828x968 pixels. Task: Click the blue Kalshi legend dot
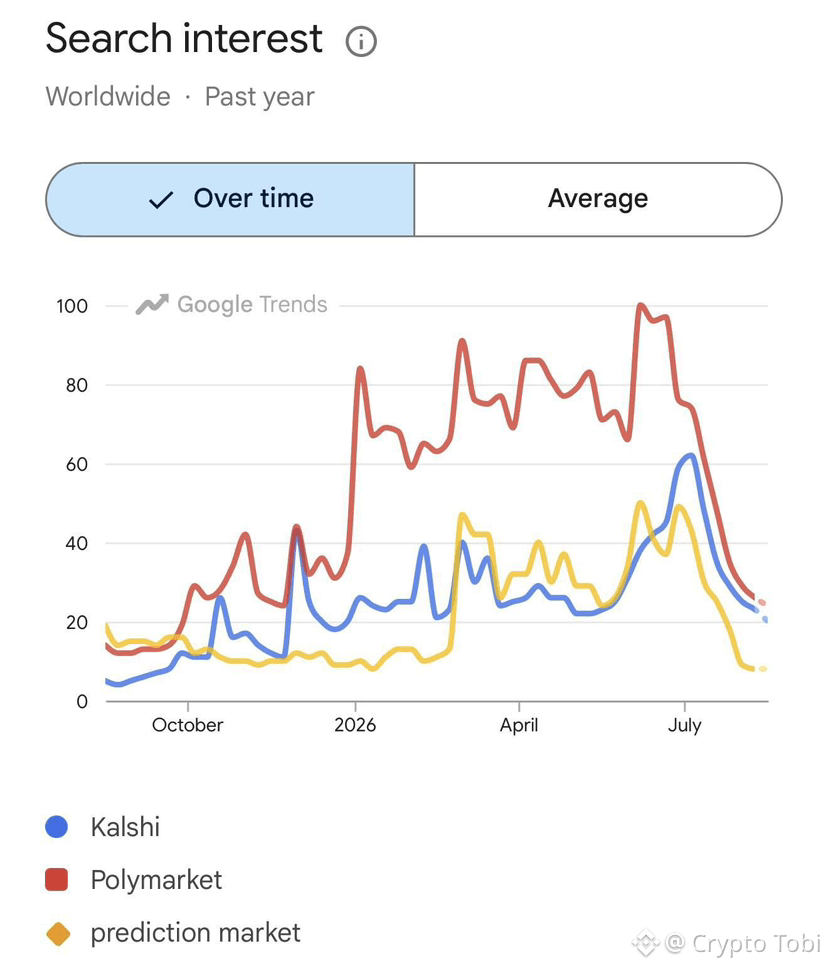[x=57, y=827]
